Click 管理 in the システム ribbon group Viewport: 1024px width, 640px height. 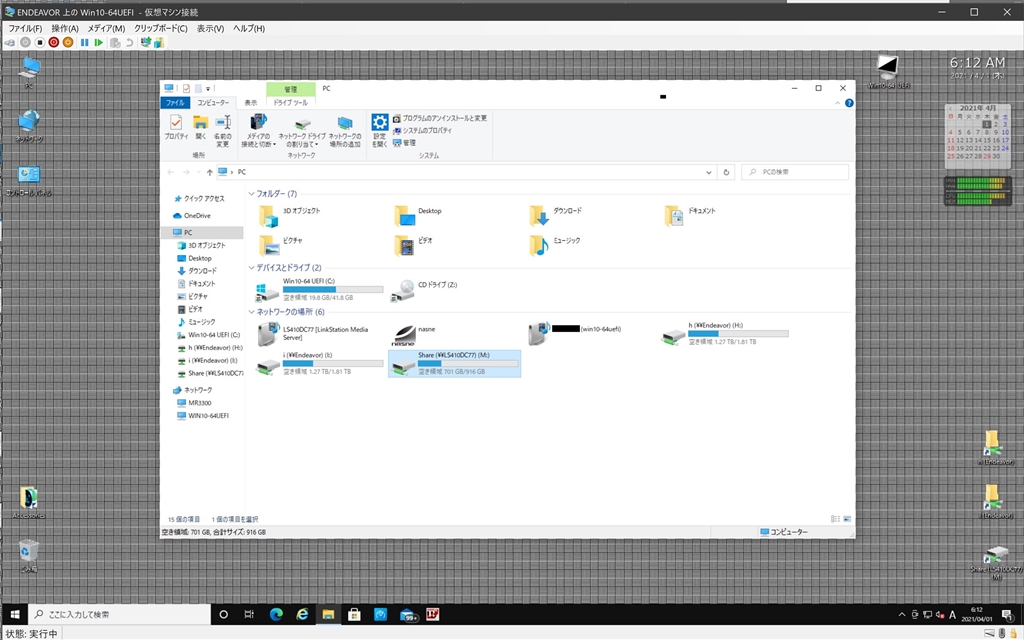tap(404, 142)
